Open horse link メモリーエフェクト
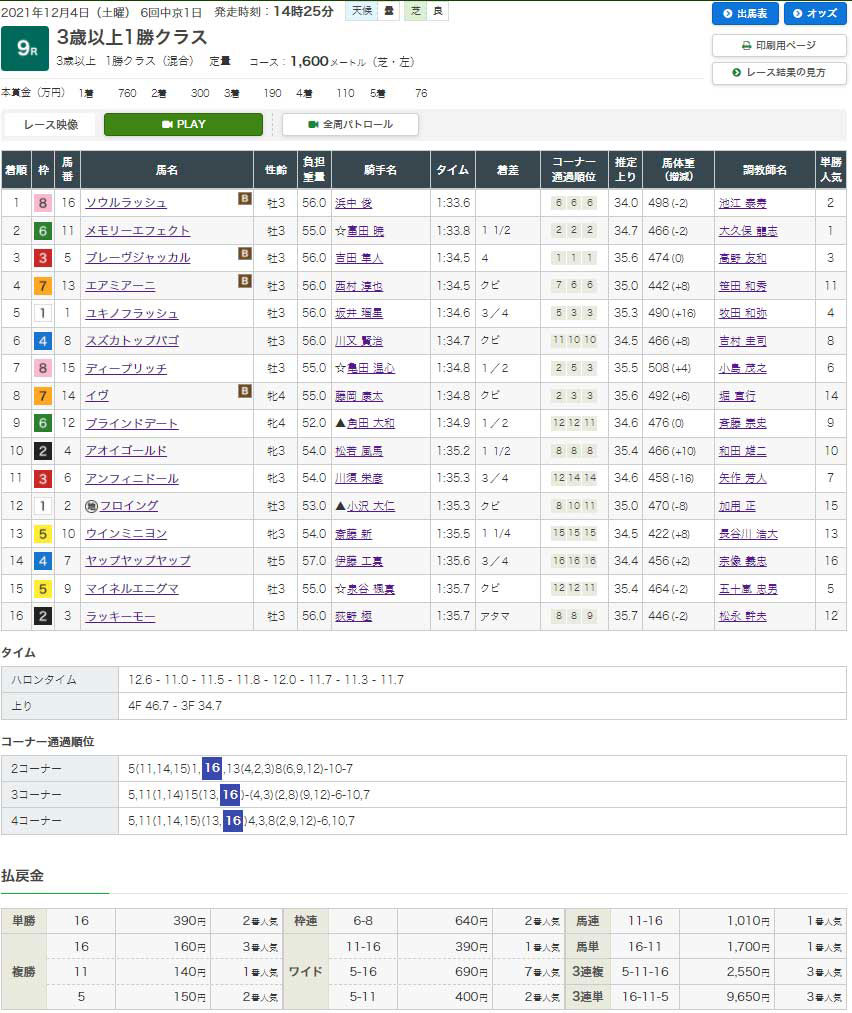The width and height of the screenshot is (852, 1013). (x=137, y=231)
